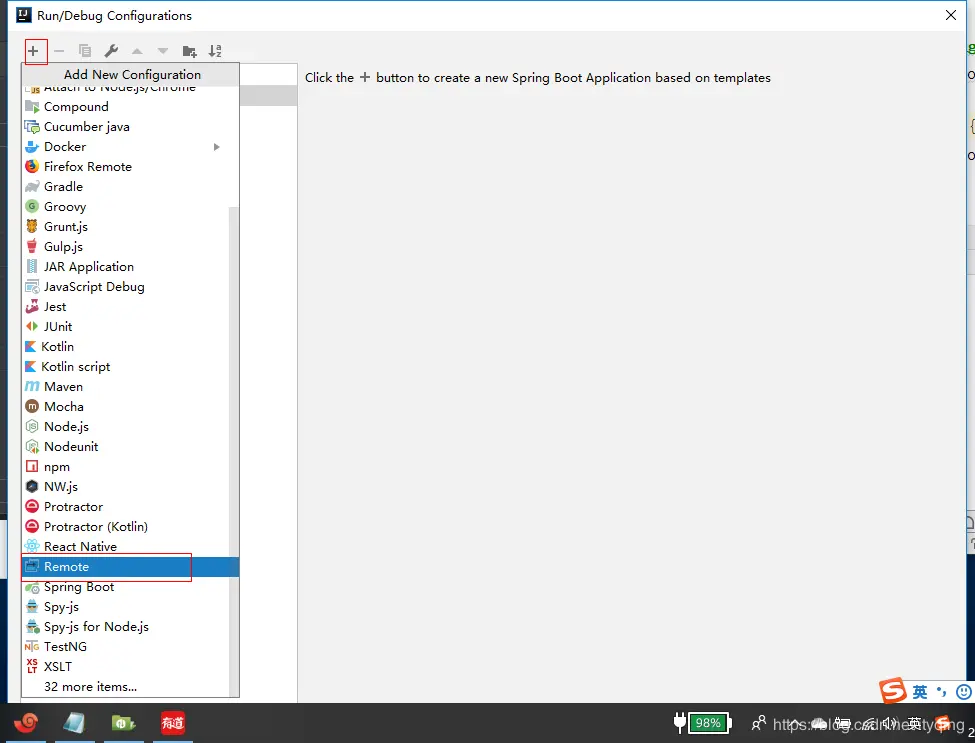Click the copy configuration icon
The width and height of the screenshot is (975, 744).
pos(85,51)
